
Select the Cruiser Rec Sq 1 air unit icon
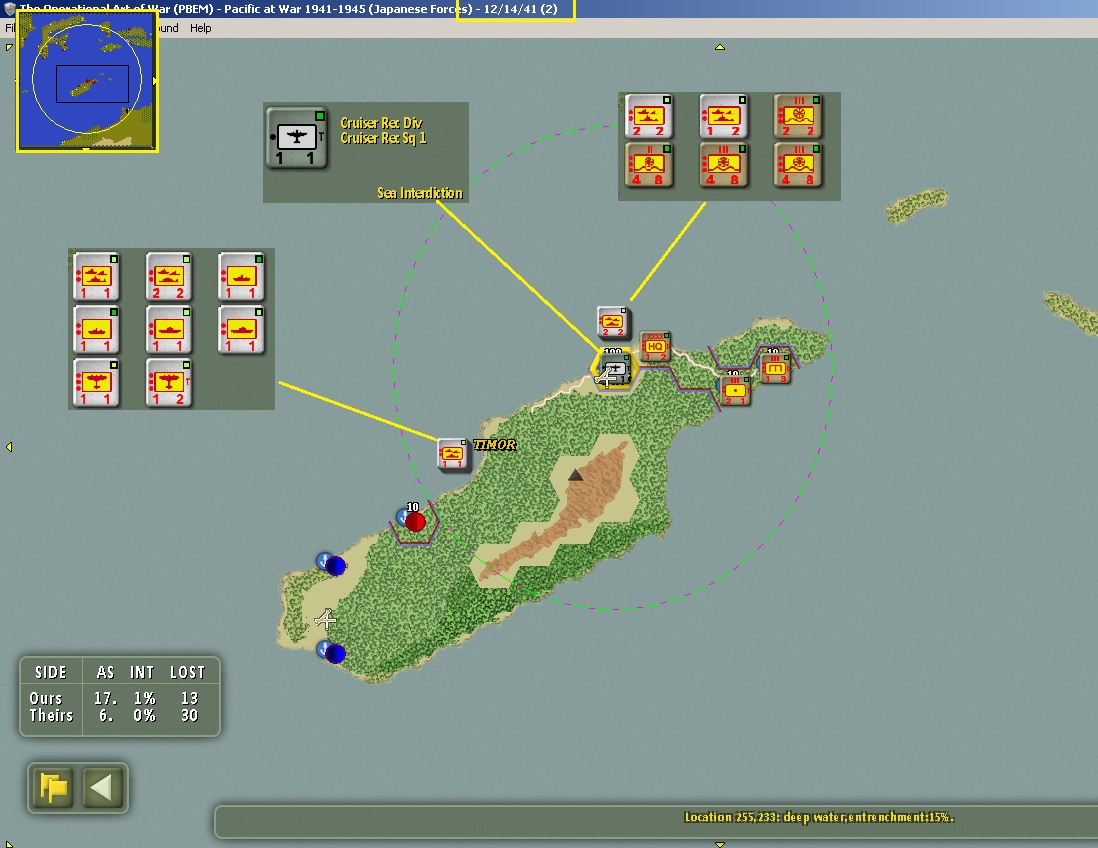(296, 138)
